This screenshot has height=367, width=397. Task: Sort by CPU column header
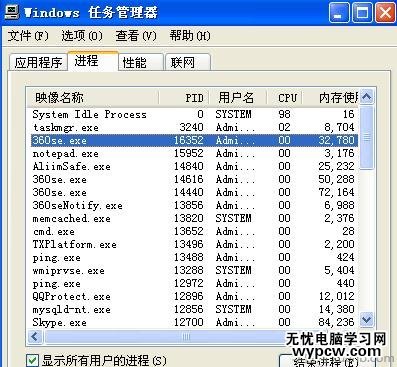[x=285, y=98]
